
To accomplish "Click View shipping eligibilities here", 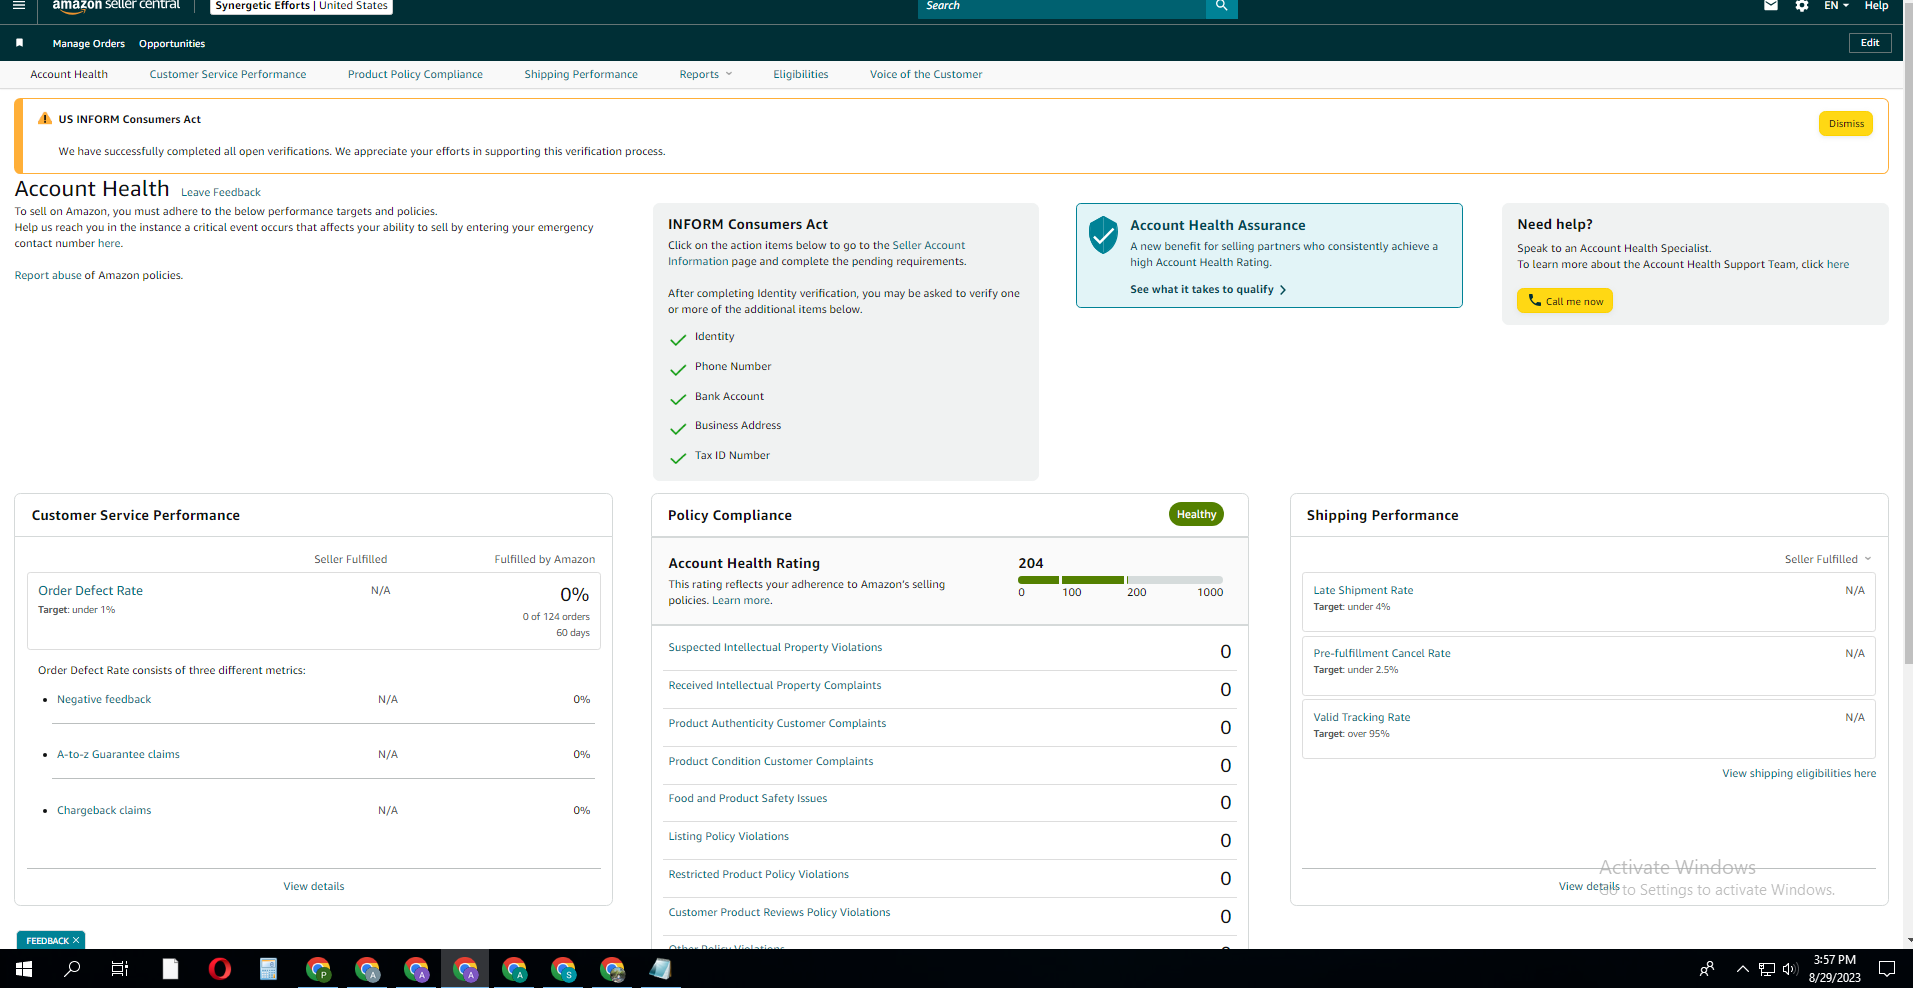I will tap(1799, 773).
